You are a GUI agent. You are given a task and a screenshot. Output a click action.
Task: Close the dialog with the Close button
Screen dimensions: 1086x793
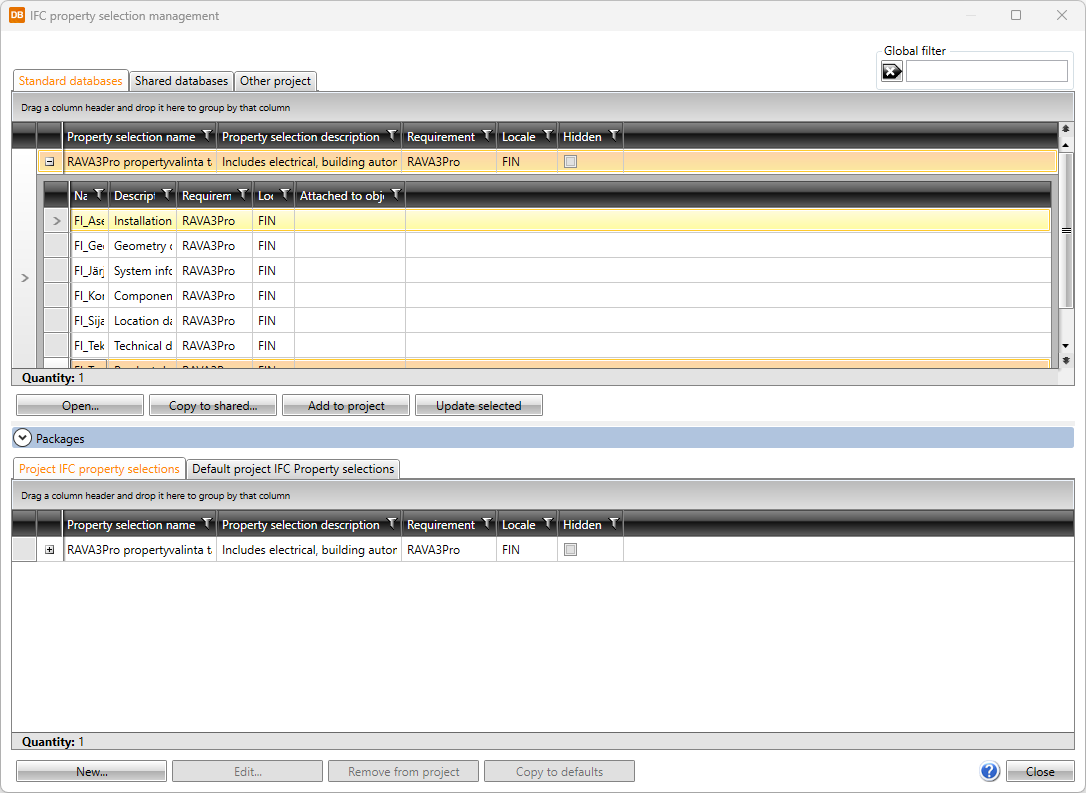click(1040, 772)
